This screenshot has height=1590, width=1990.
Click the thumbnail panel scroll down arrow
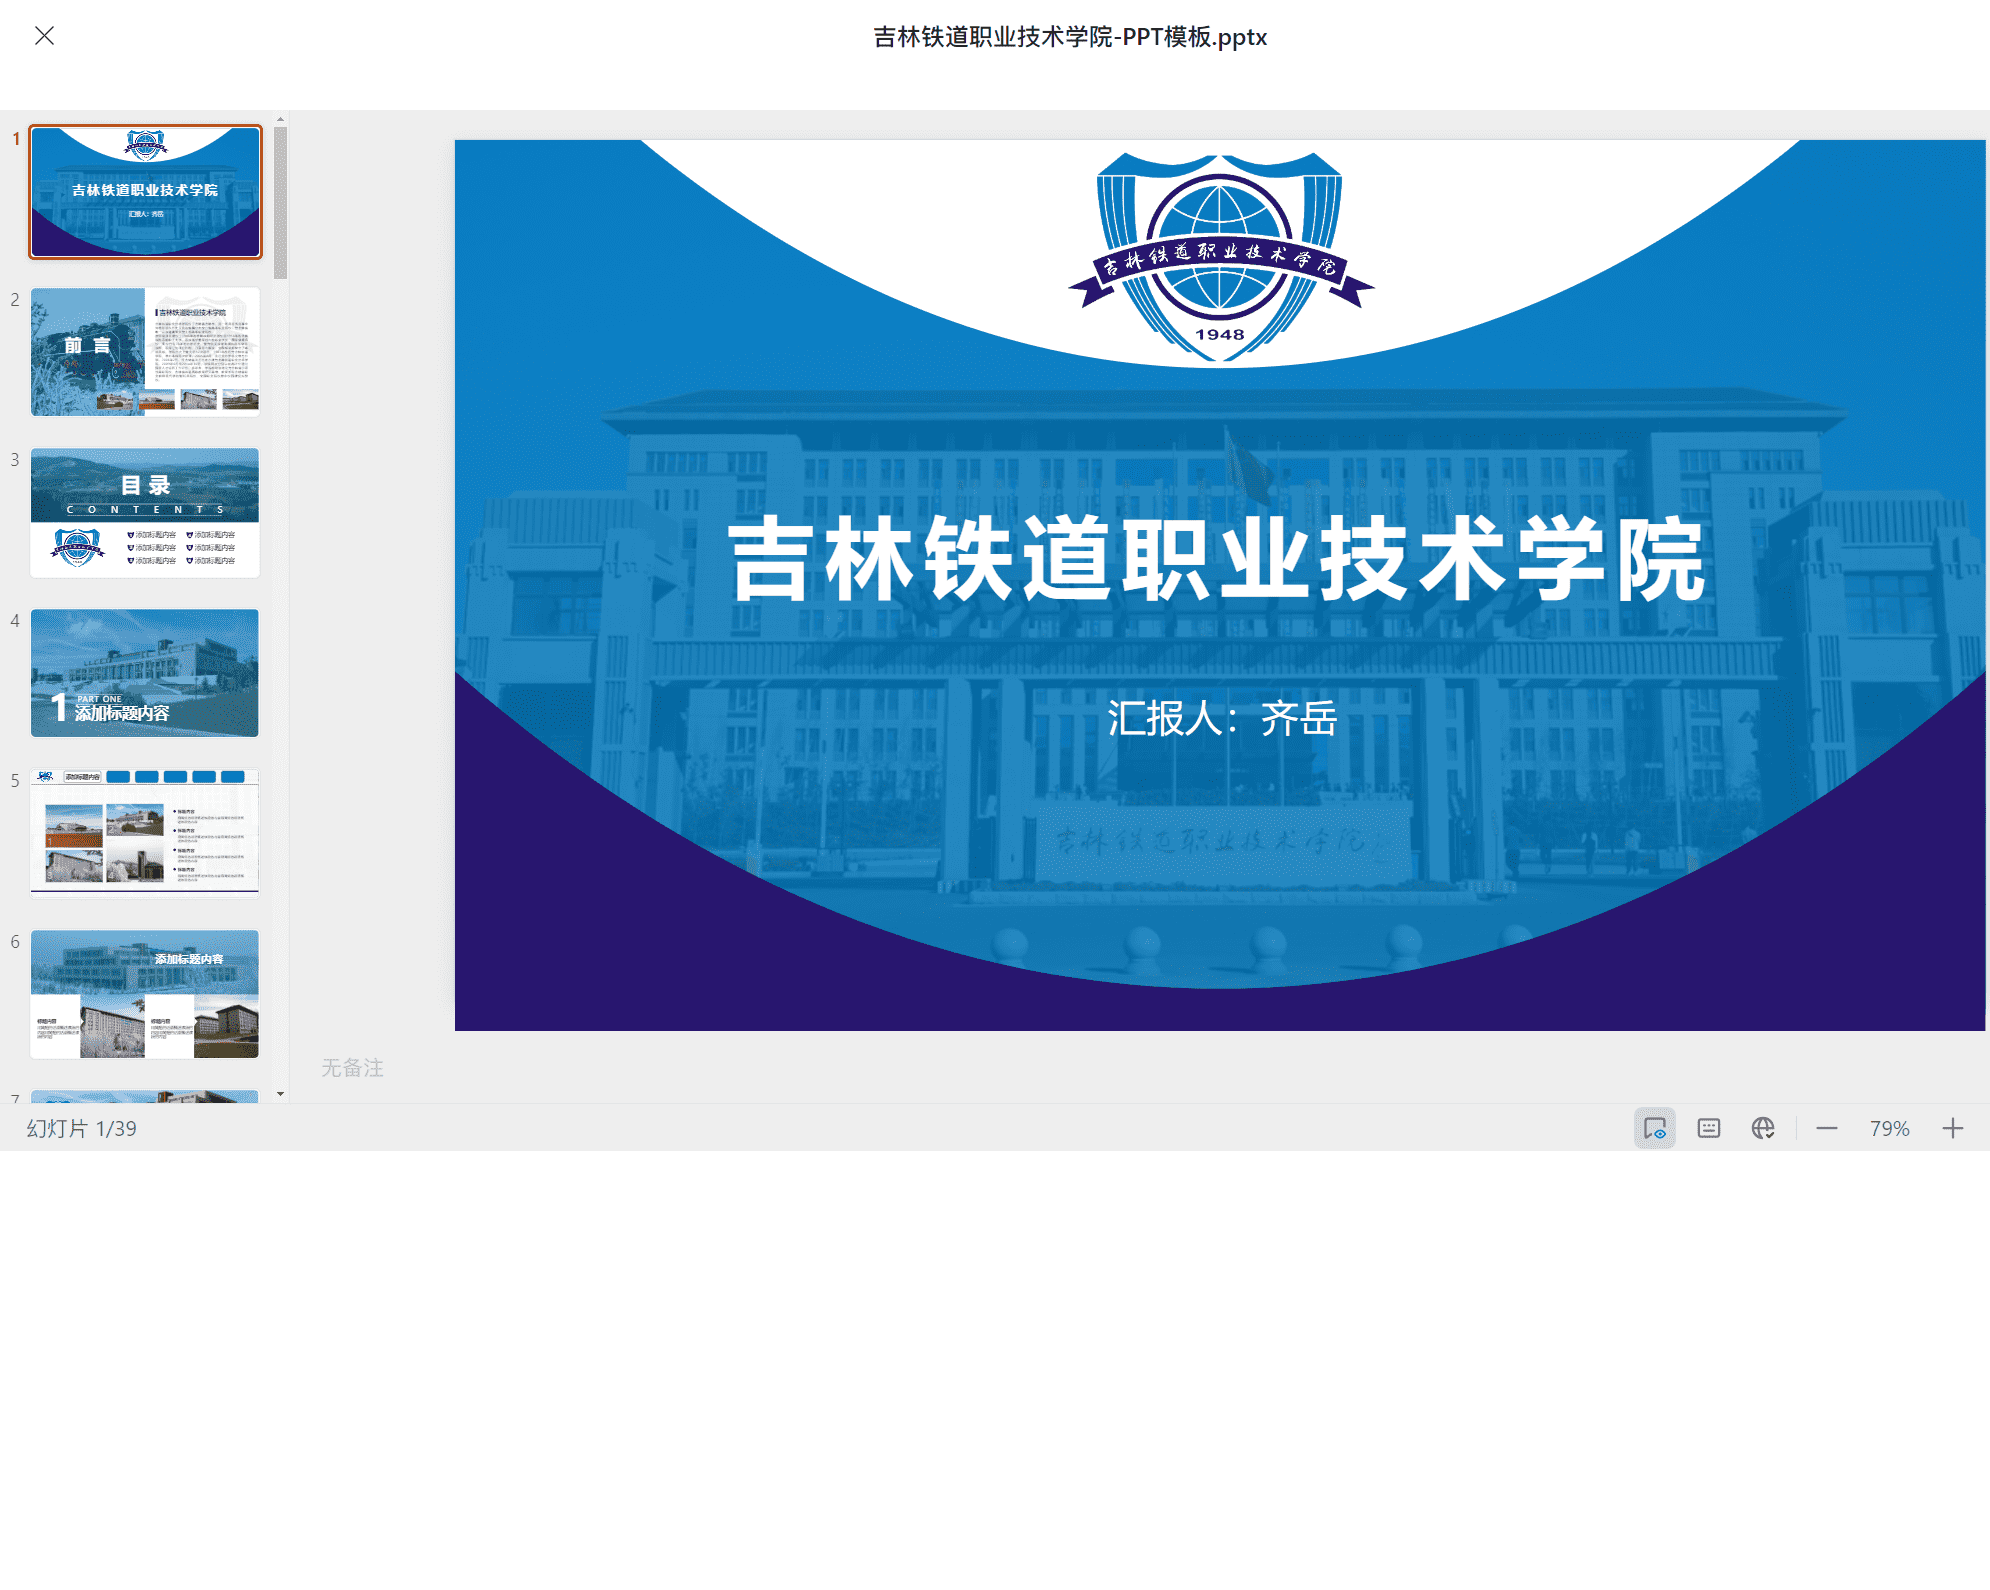coord(281,1094)
